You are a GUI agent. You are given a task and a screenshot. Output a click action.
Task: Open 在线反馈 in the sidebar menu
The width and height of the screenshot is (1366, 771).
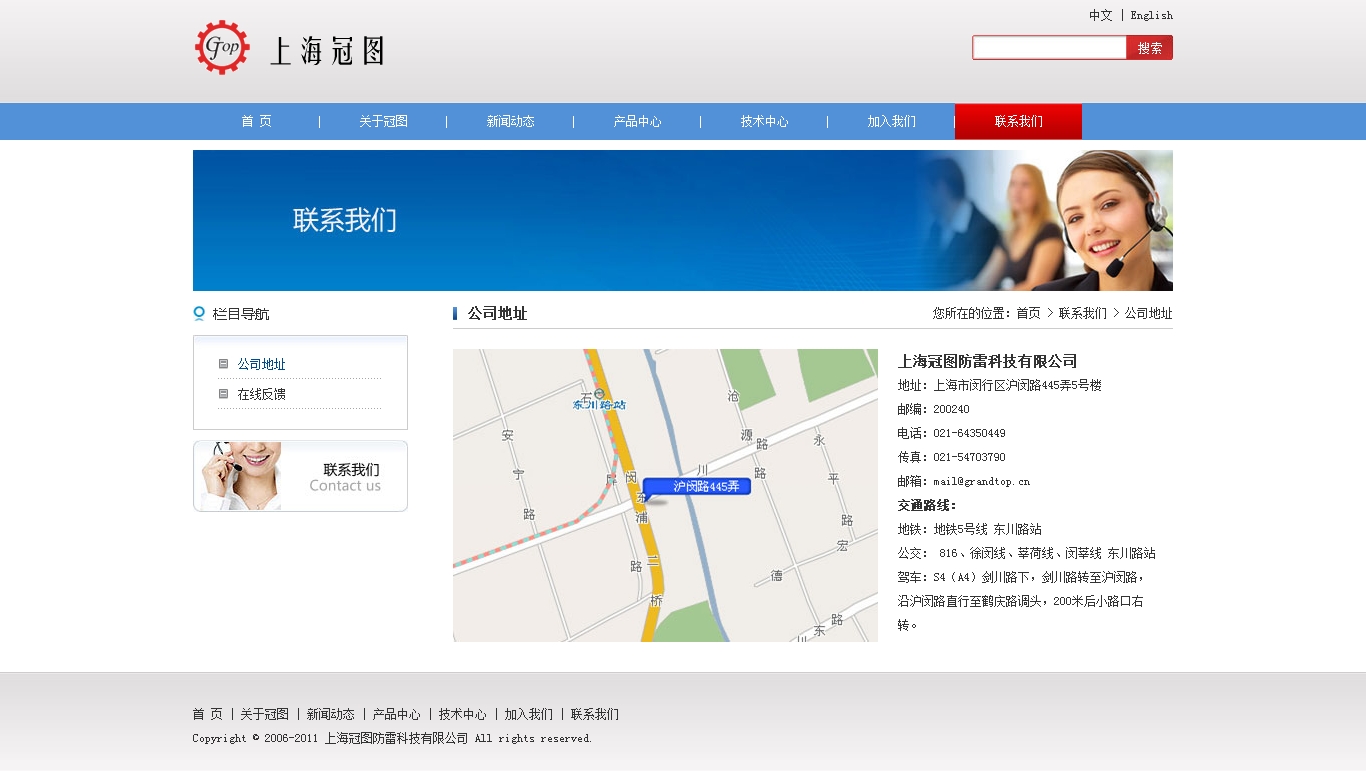coord(261,394)
